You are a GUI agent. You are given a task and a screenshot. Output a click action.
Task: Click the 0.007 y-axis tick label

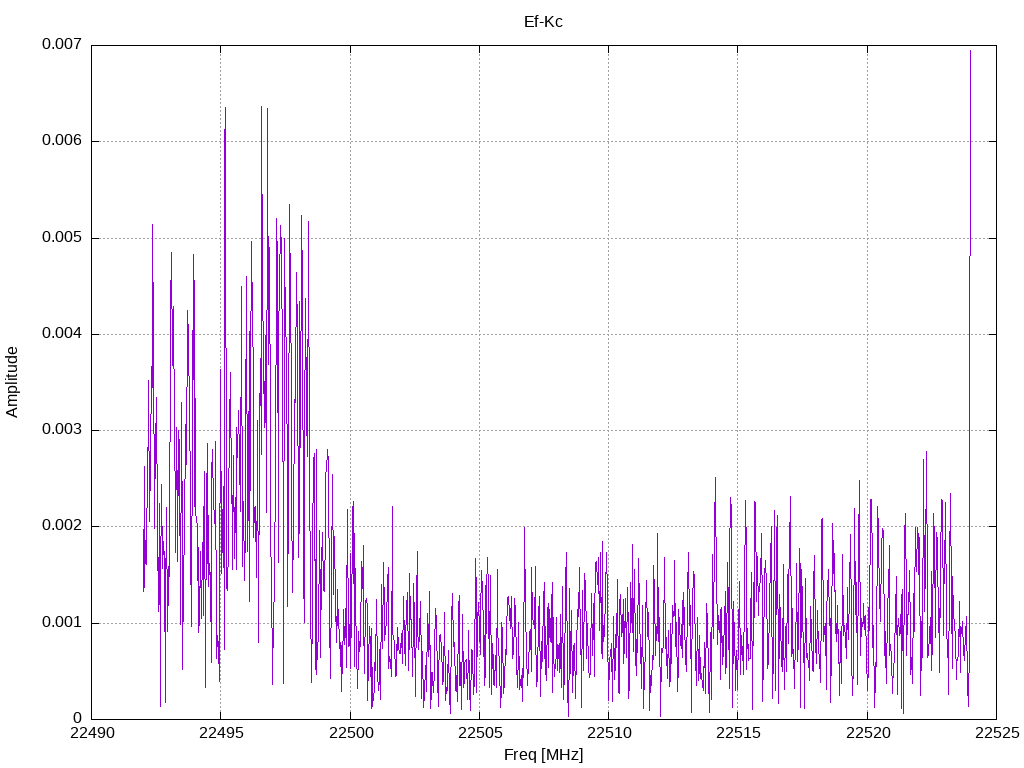coord(62,44)
